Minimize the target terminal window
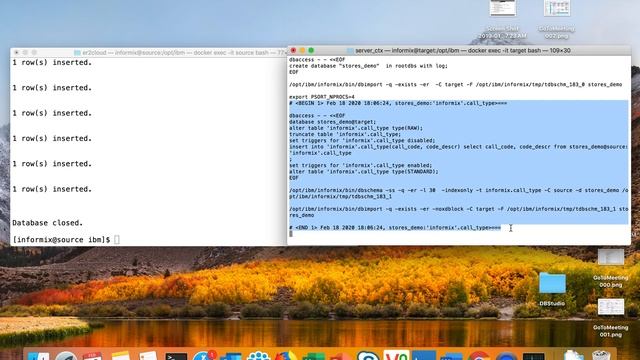Screen dimensions: 640x360 pyautogui.click(x=302, y=50)
